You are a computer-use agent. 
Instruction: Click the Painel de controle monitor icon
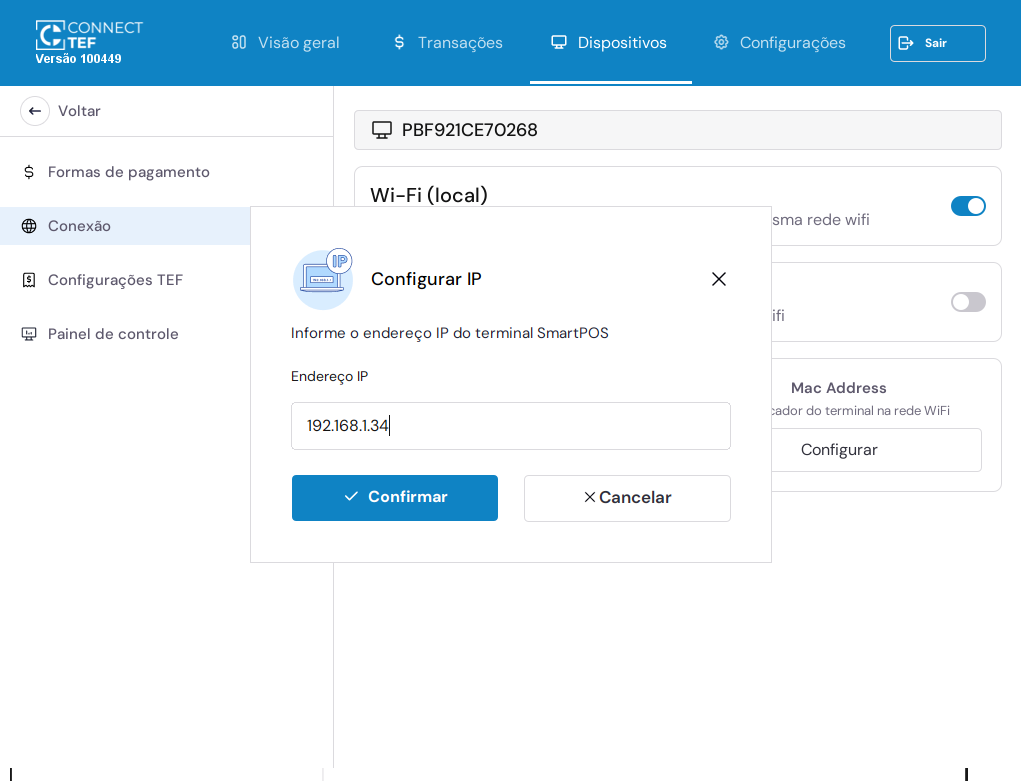(29, 334)
